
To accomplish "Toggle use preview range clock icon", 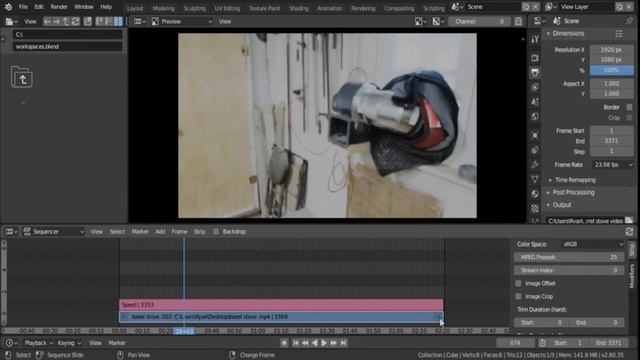I will 542,343.
